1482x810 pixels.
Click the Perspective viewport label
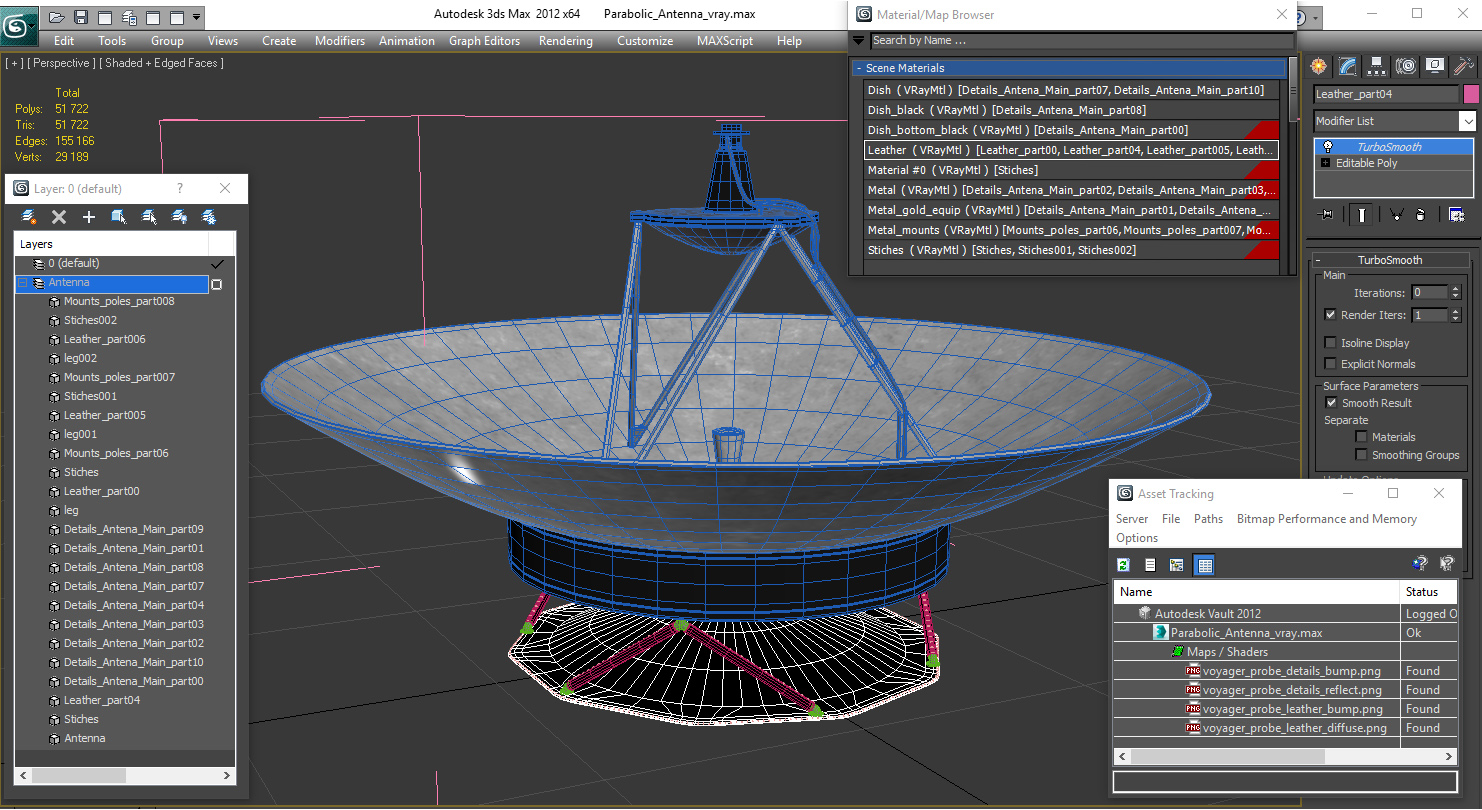[62, 63]
